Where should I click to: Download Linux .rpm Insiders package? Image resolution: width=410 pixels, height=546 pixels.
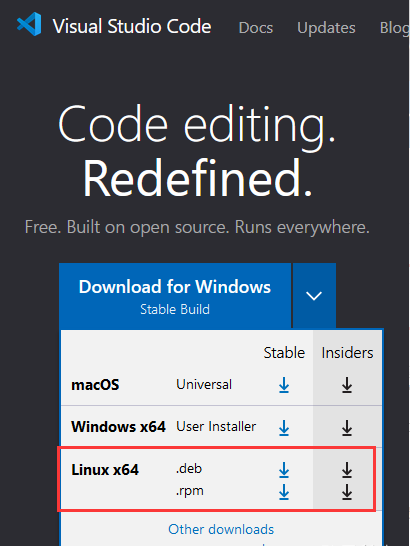click(347, 492)
